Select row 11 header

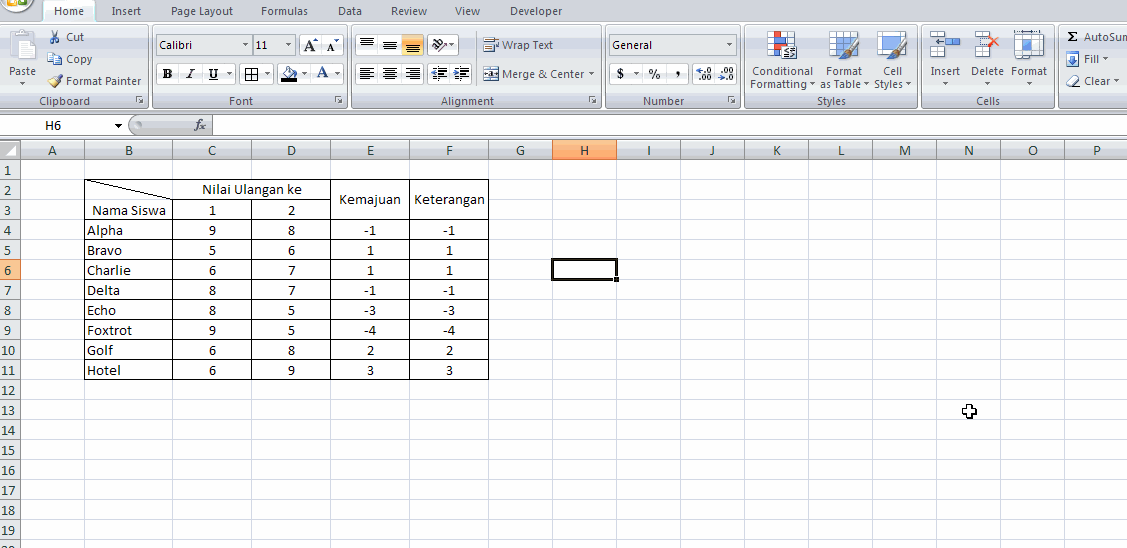click(x=10, y=370)
